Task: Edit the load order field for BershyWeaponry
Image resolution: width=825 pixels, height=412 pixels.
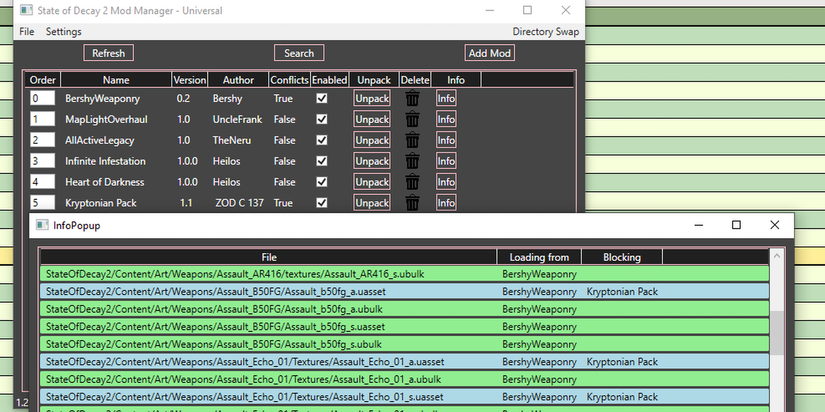Action: (x=42, y=99)
